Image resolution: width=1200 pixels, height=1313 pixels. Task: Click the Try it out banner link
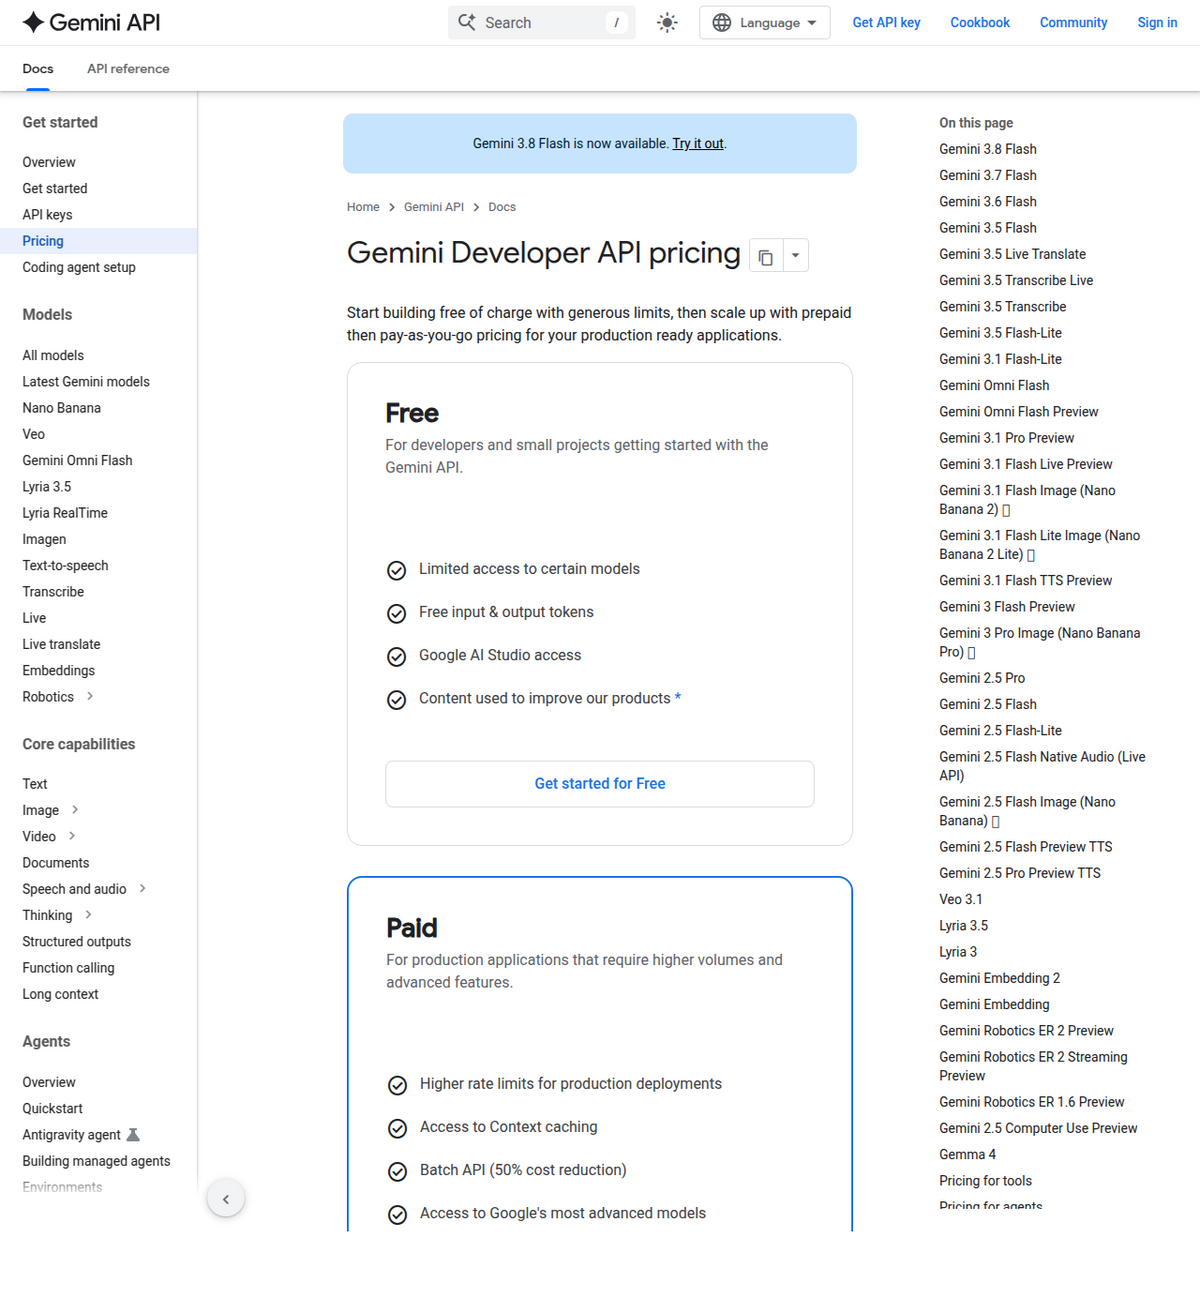(x=697, y=144)
